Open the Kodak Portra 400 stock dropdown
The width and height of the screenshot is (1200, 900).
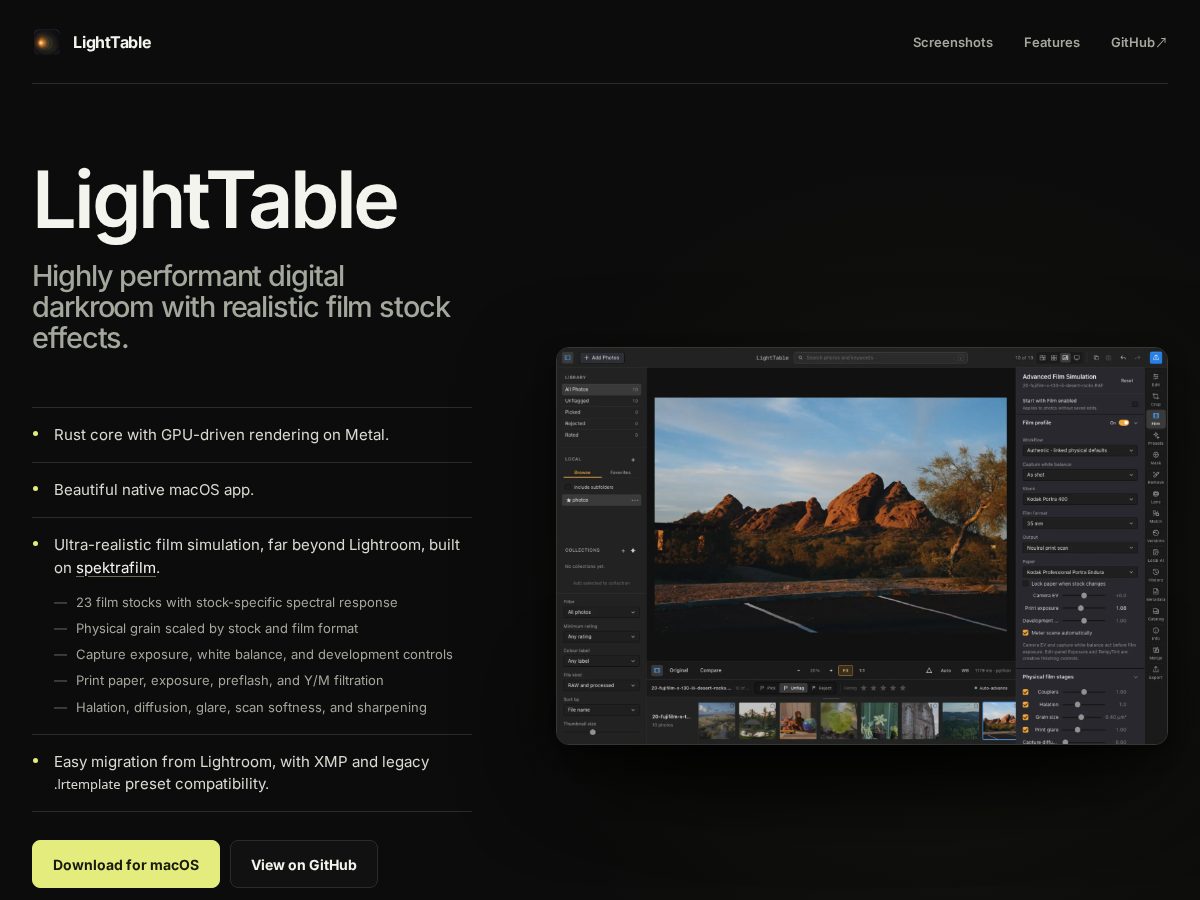pyautogui.click(x=1080, y=499)
